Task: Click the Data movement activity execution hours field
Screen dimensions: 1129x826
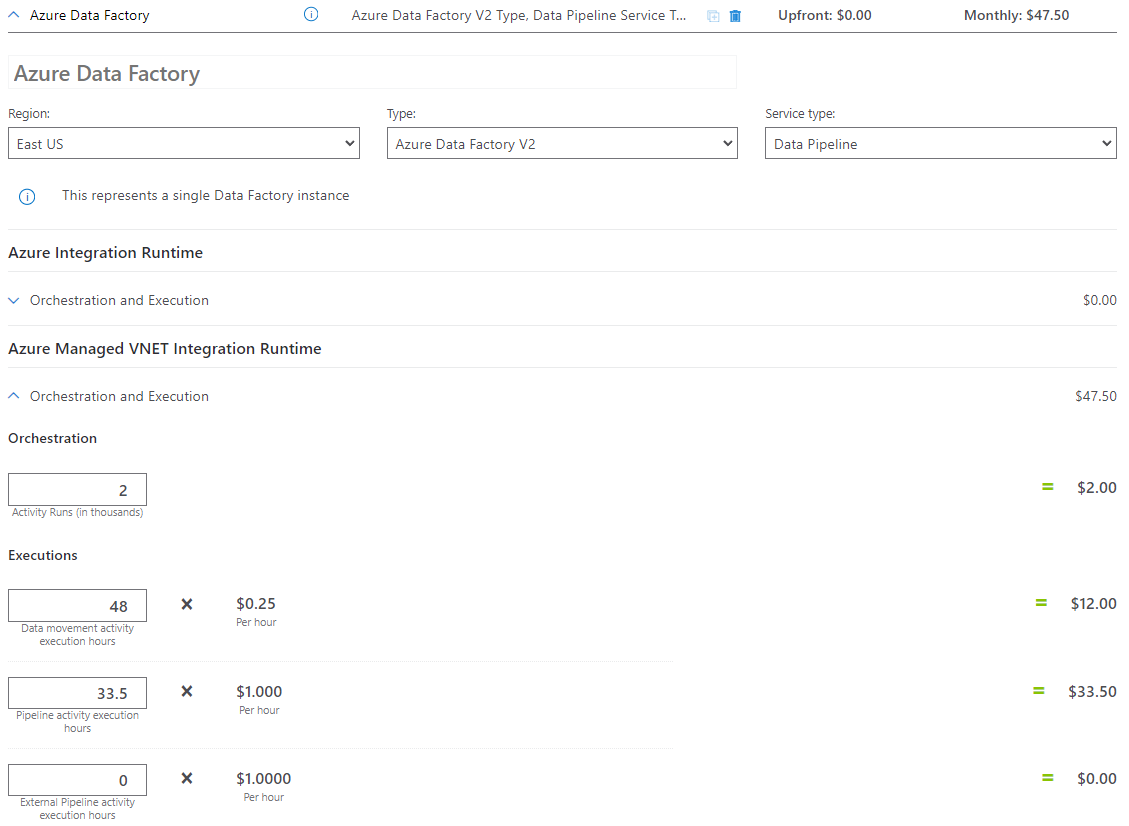Action: (78, 606)
